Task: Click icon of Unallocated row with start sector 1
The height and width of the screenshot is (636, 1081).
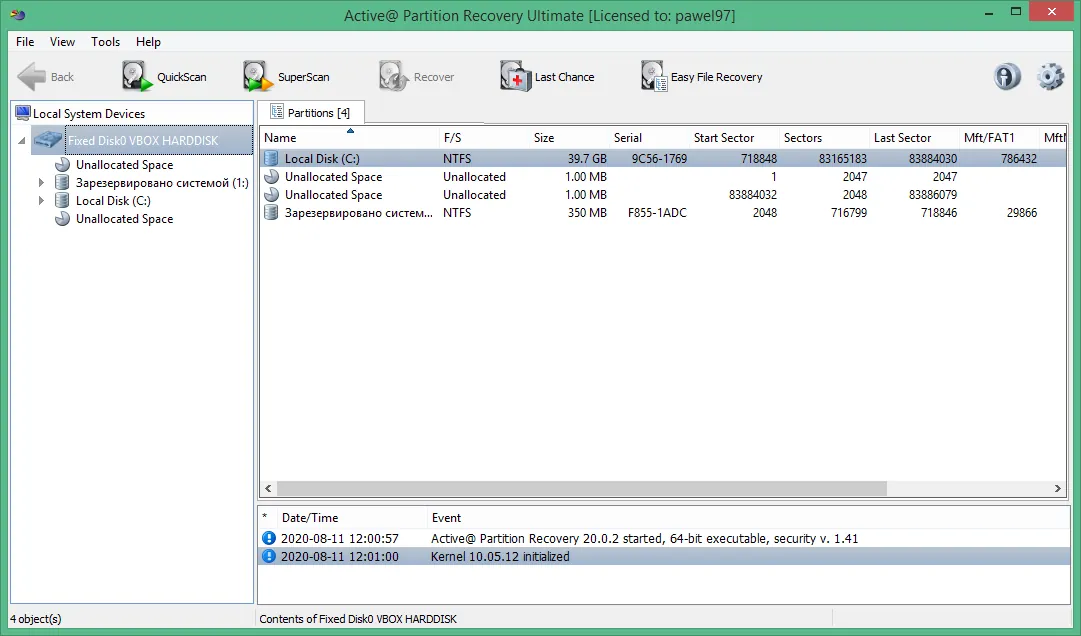Action: (272, 176)
